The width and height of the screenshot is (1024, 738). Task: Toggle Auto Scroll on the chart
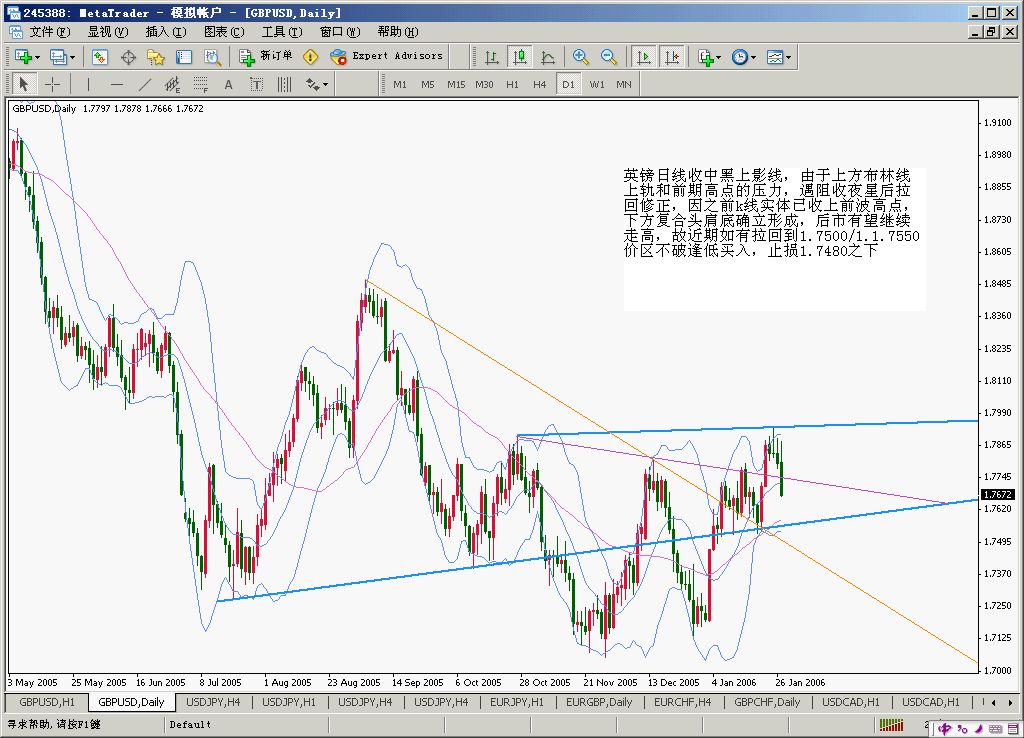click(x=643, y=57)
